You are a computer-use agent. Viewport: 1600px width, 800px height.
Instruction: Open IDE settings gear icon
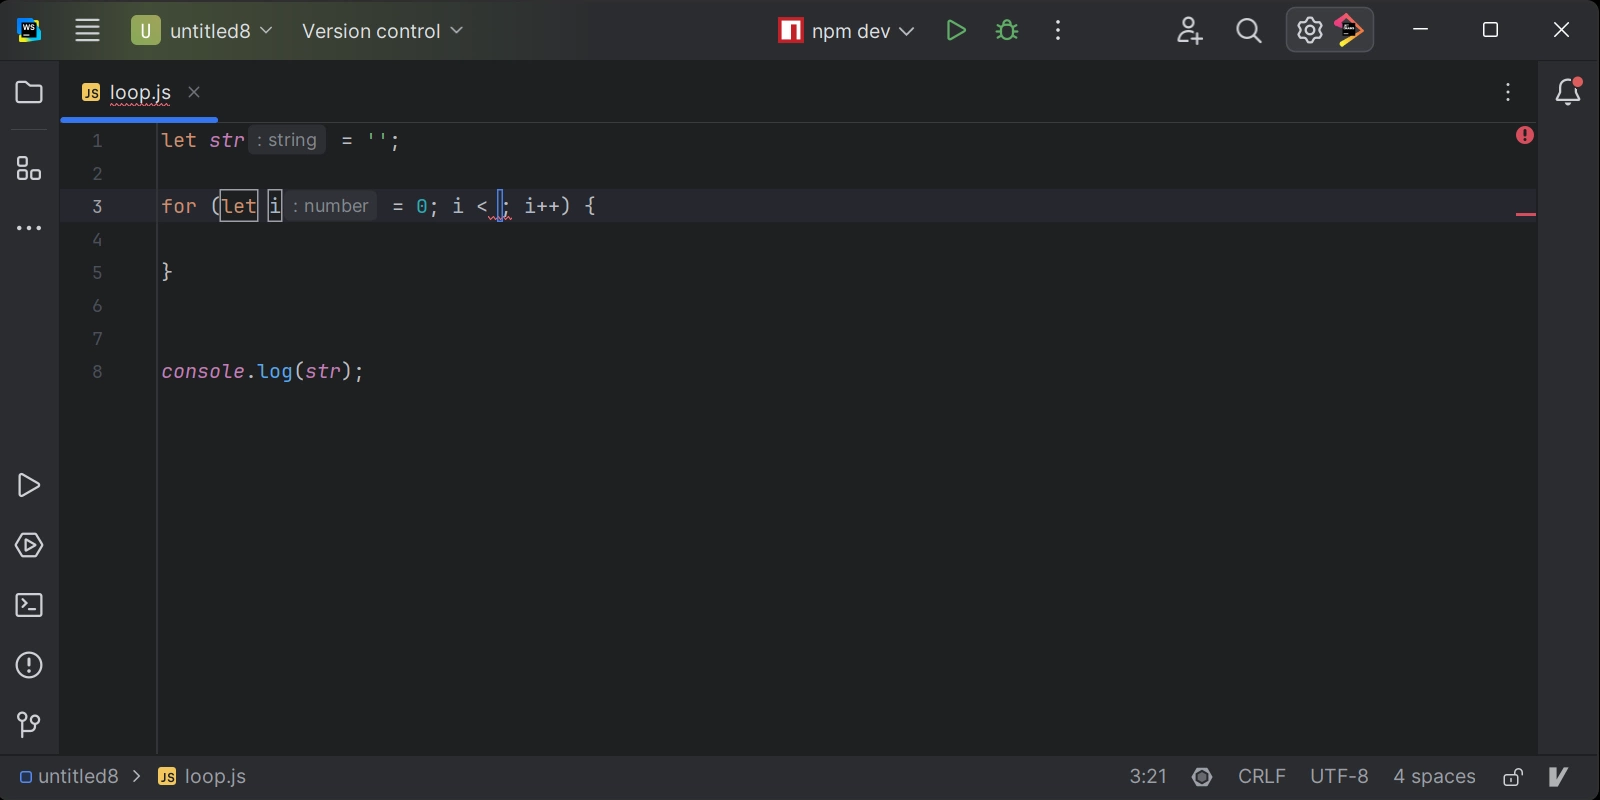coord(1309,30)
